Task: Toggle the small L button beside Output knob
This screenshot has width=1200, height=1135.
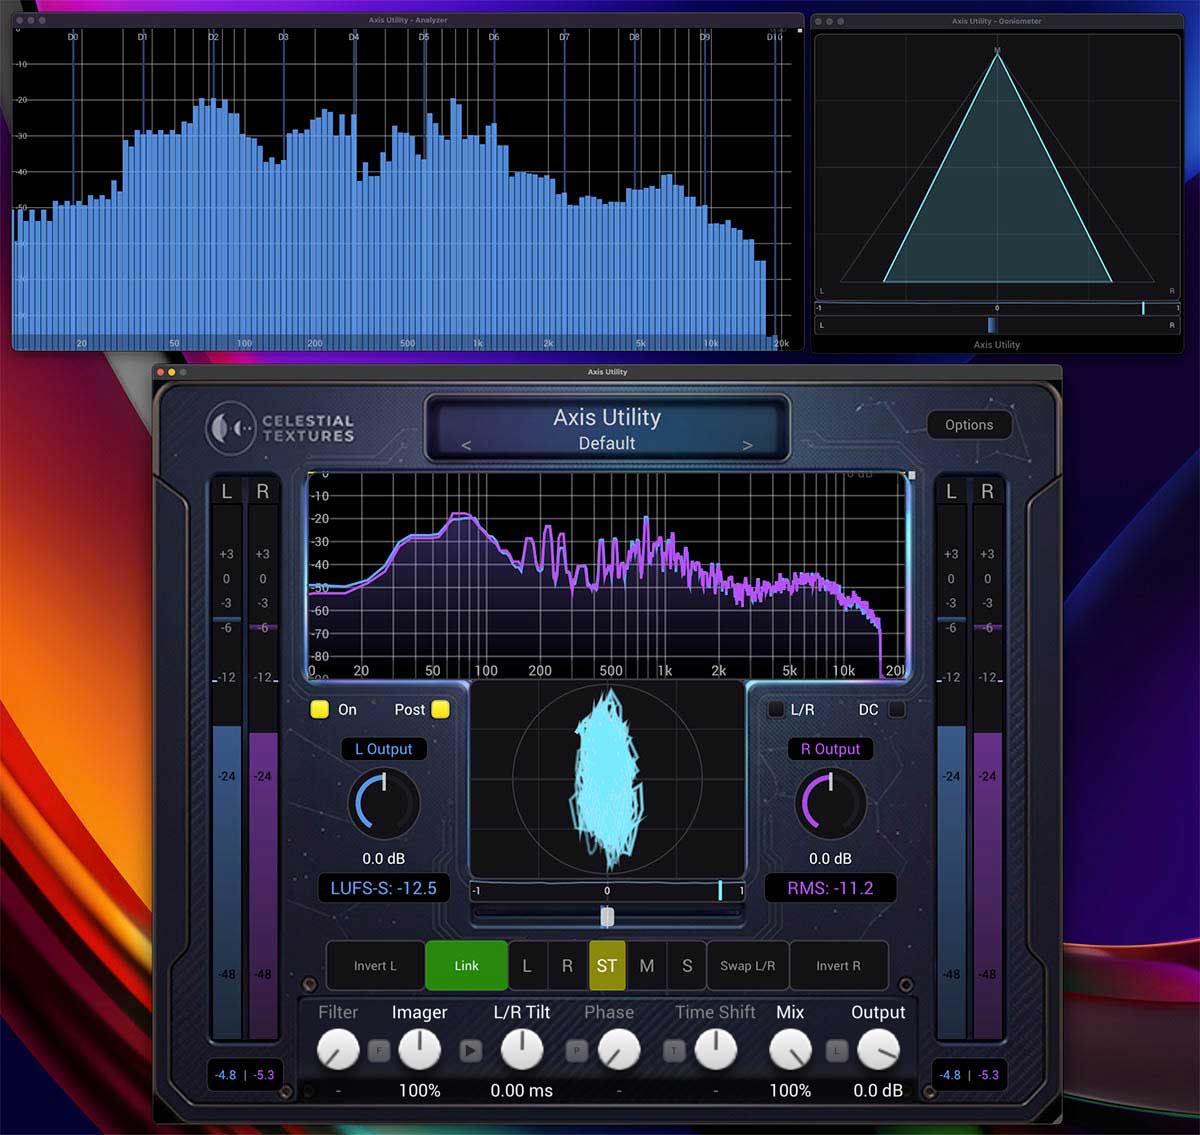Action: coord(838,1050)
